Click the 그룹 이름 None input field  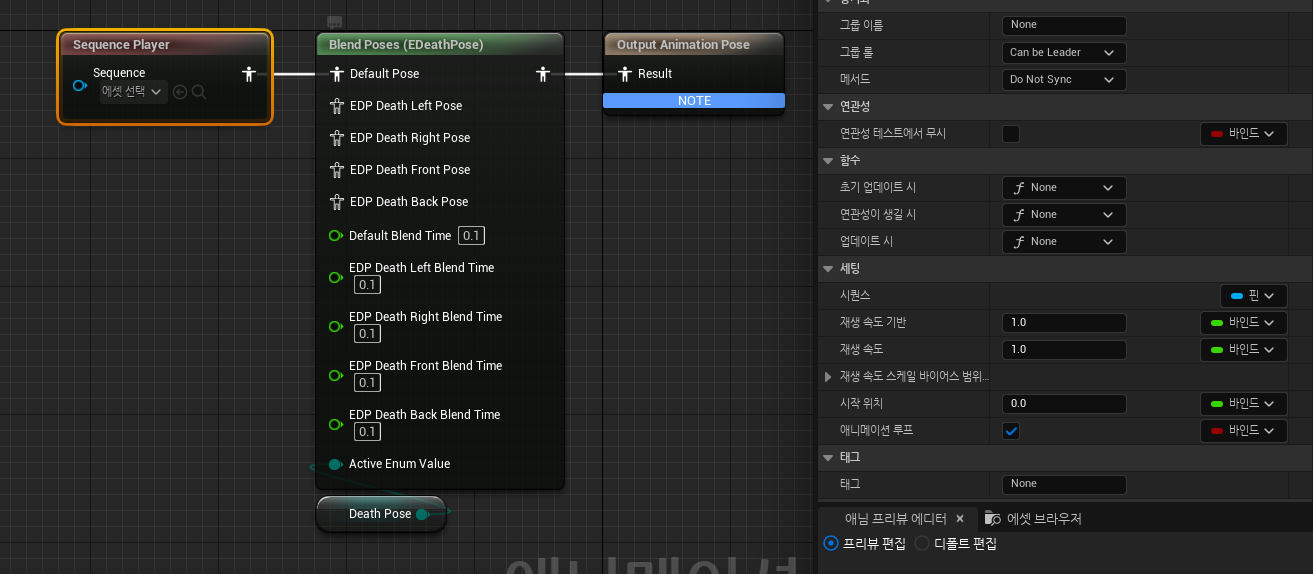coord(1064,25)
